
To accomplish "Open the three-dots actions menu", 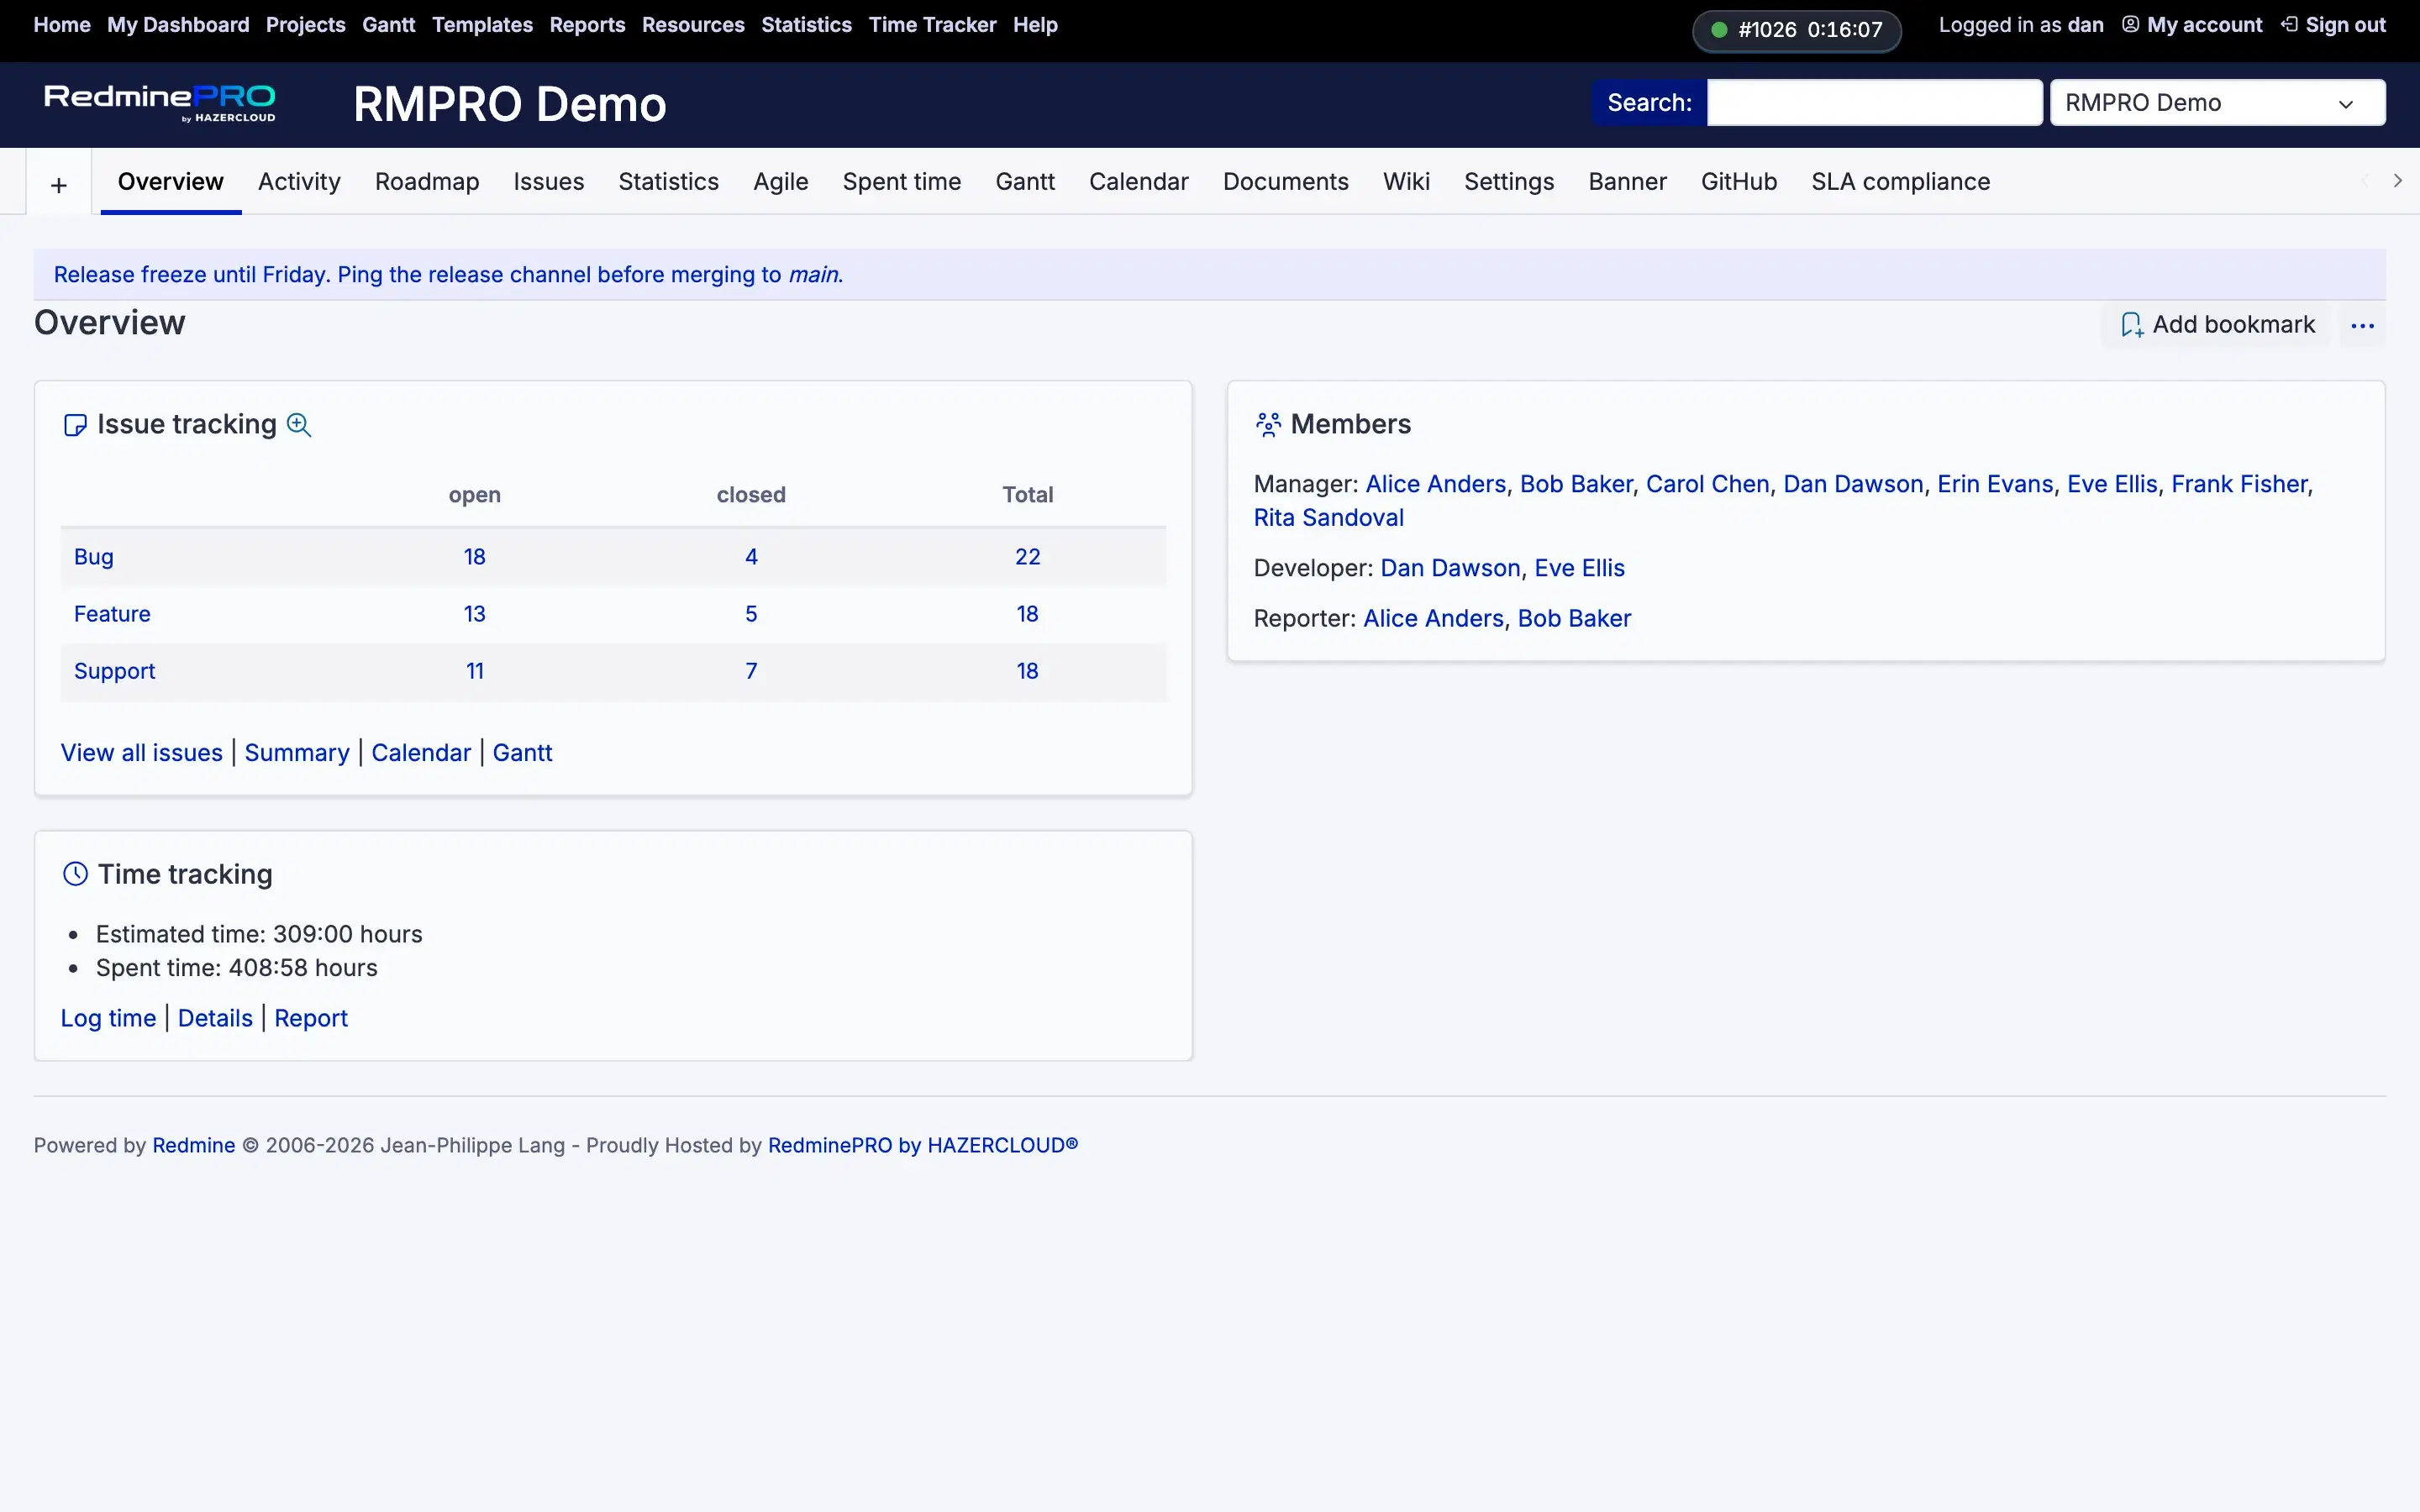I will pyautogui.click(x=2362, y=326).
